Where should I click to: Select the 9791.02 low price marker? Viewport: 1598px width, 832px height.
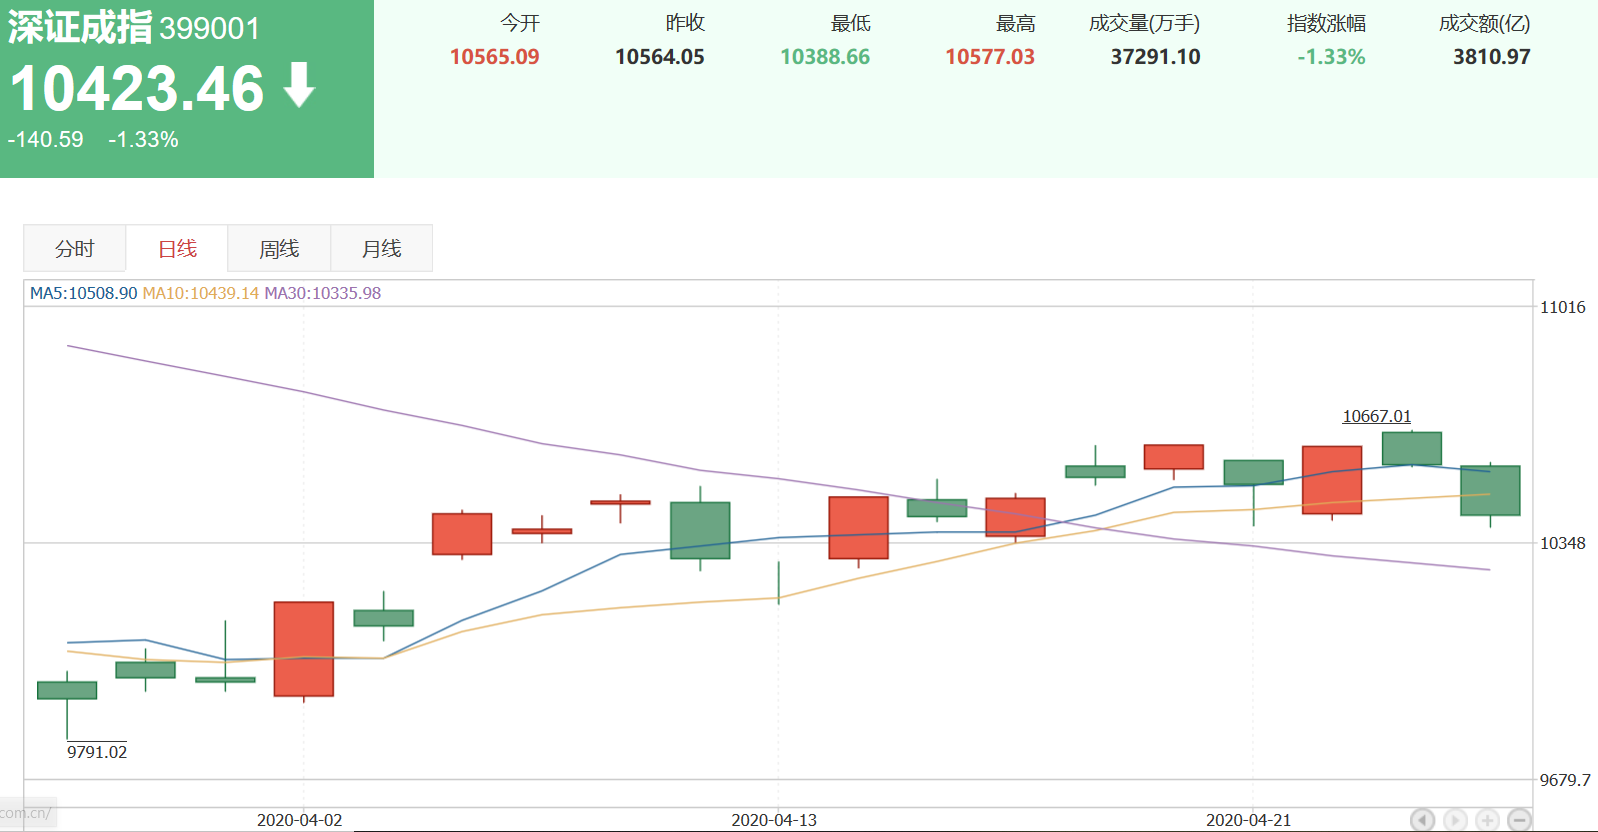click(x=97, y=752)
